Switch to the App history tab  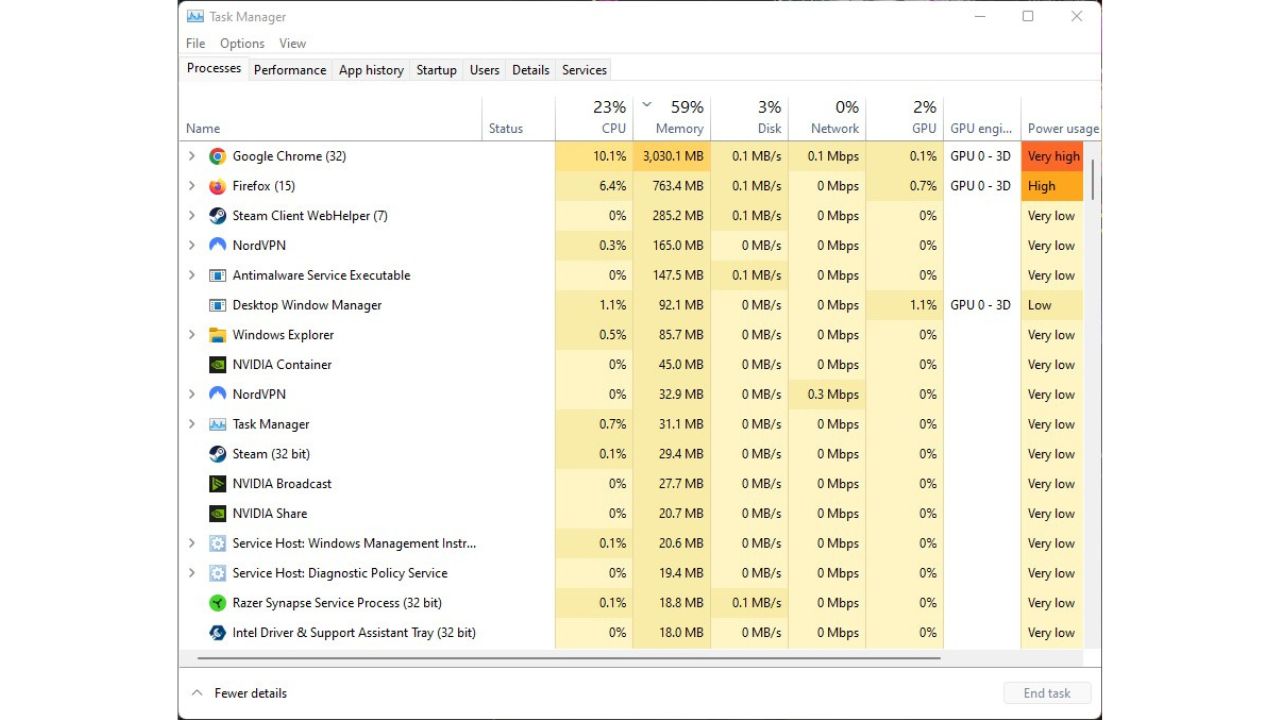click(x=371, y=70)
